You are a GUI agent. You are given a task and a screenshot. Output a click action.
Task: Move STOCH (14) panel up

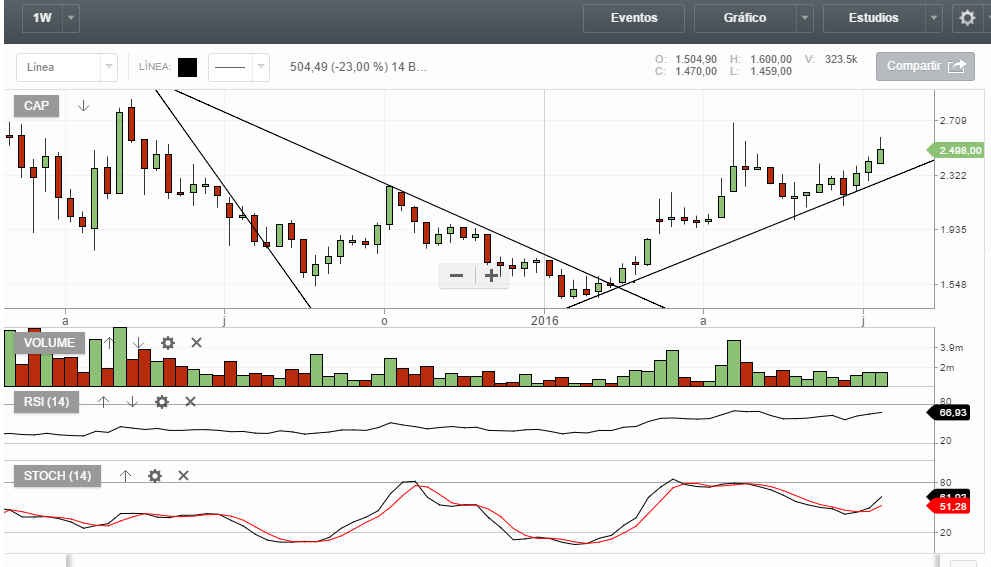pyautogui.click(x=125, y=475)
